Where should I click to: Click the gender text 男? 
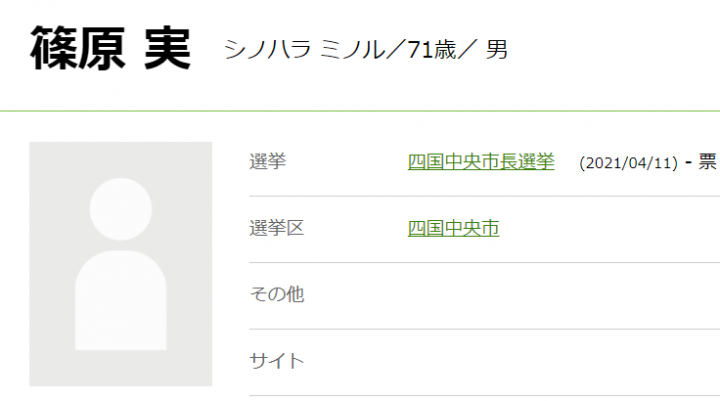tap(496, 49)
